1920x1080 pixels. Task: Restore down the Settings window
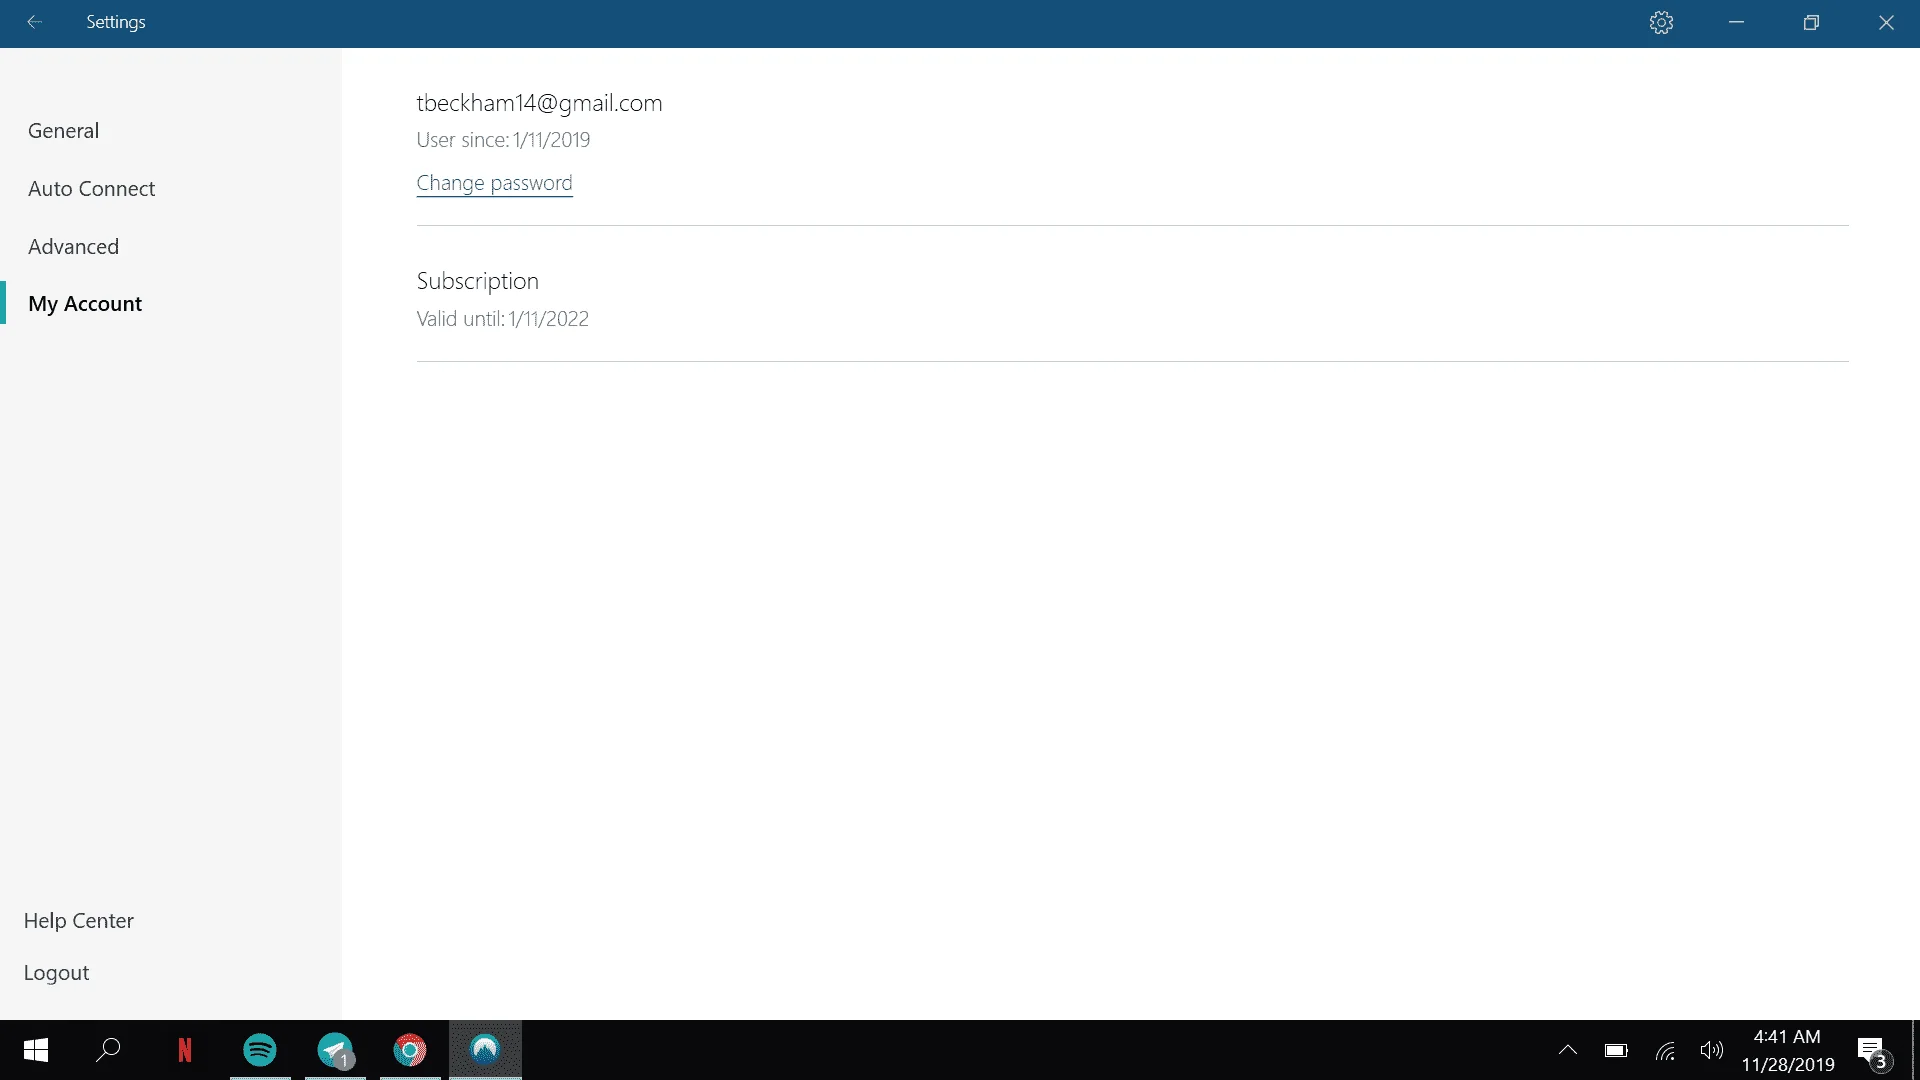(1811, 23)
